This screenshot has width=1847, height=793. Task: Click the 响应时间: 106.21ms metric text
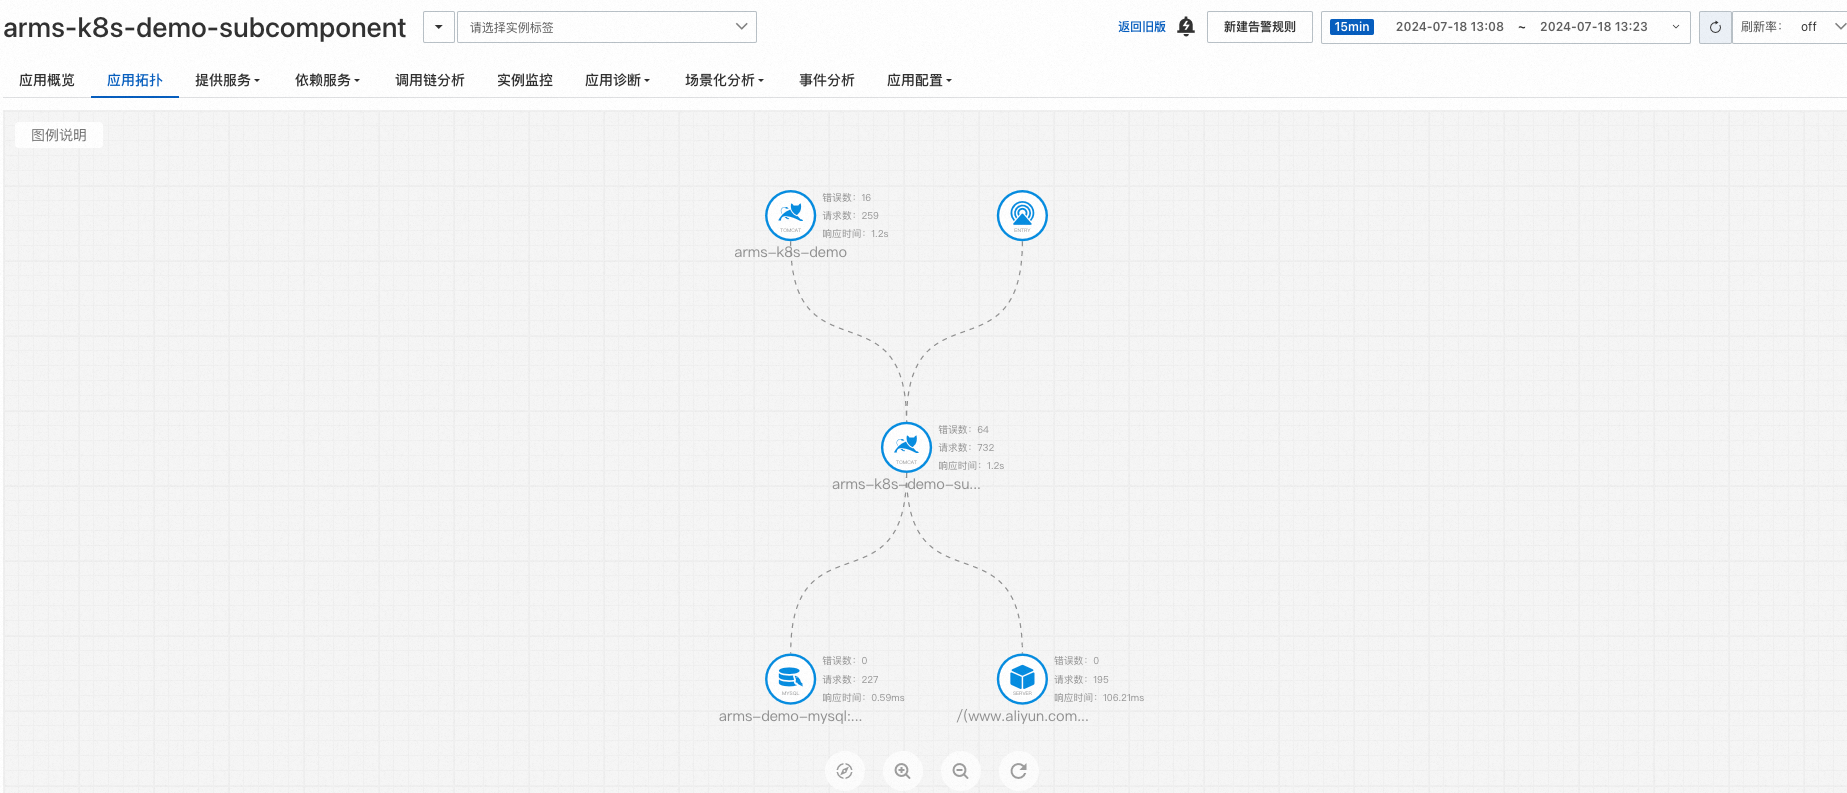[x=1098, y=698]
